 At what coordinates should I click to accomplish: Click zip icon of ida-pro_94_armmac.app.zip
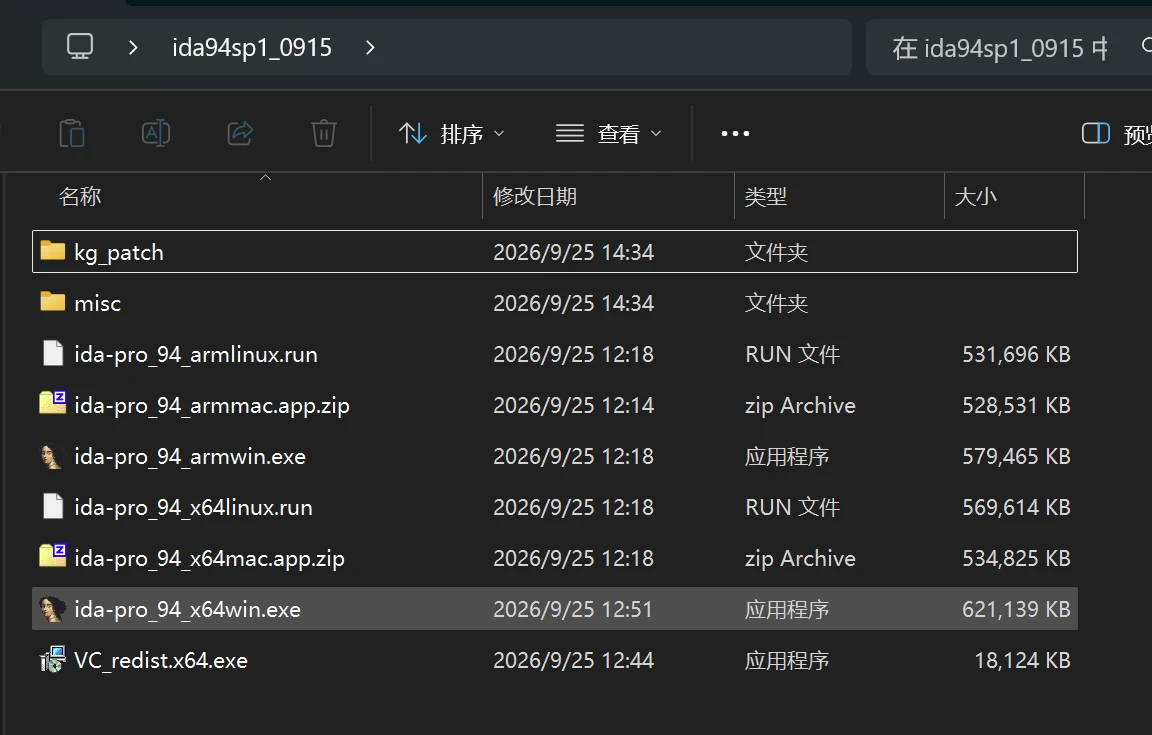coord(53,403)
